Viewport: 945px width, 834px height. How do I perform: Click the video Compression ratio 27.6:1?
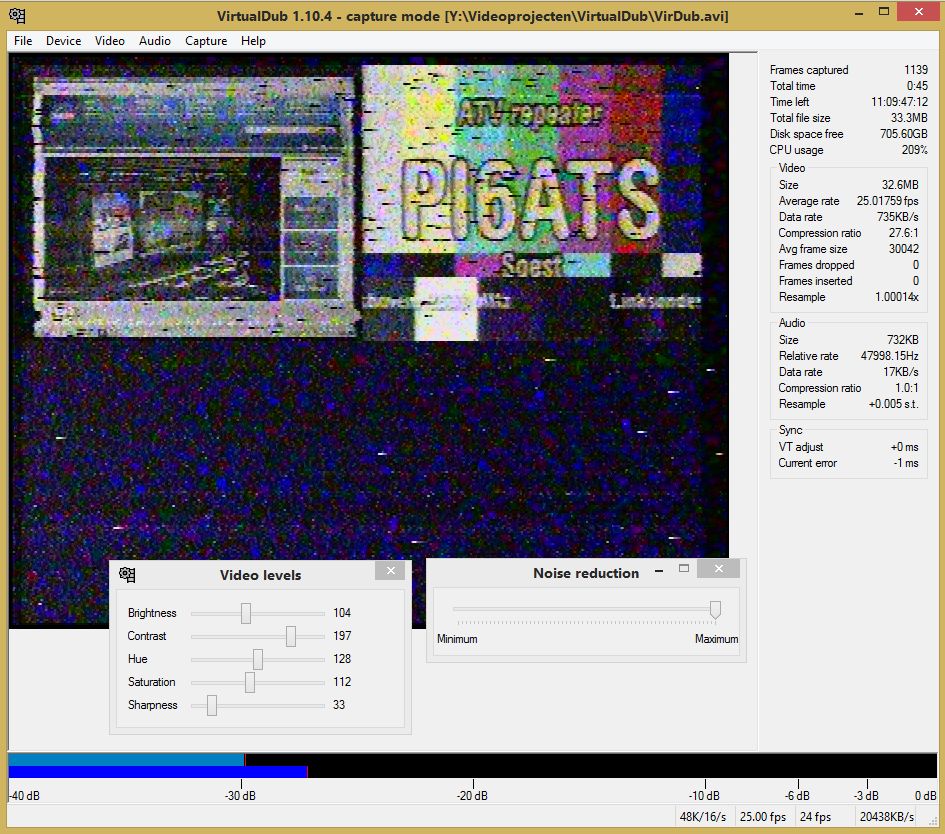(903, 233)
